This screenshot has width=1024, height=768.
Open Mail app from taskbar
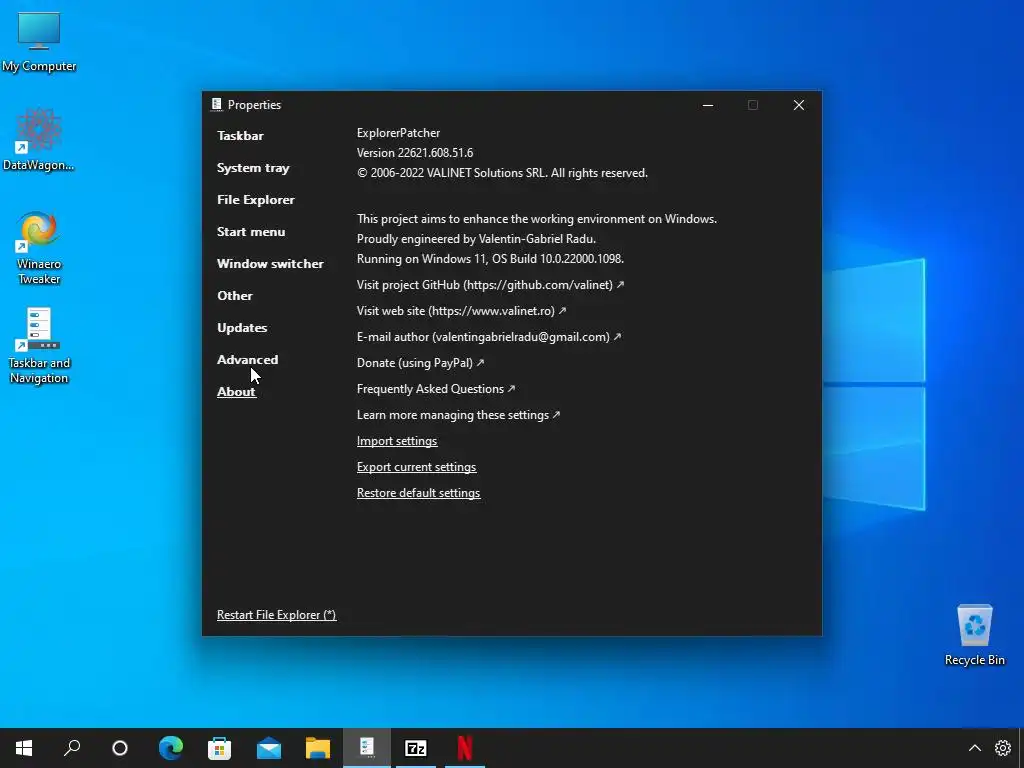(268, 748)
